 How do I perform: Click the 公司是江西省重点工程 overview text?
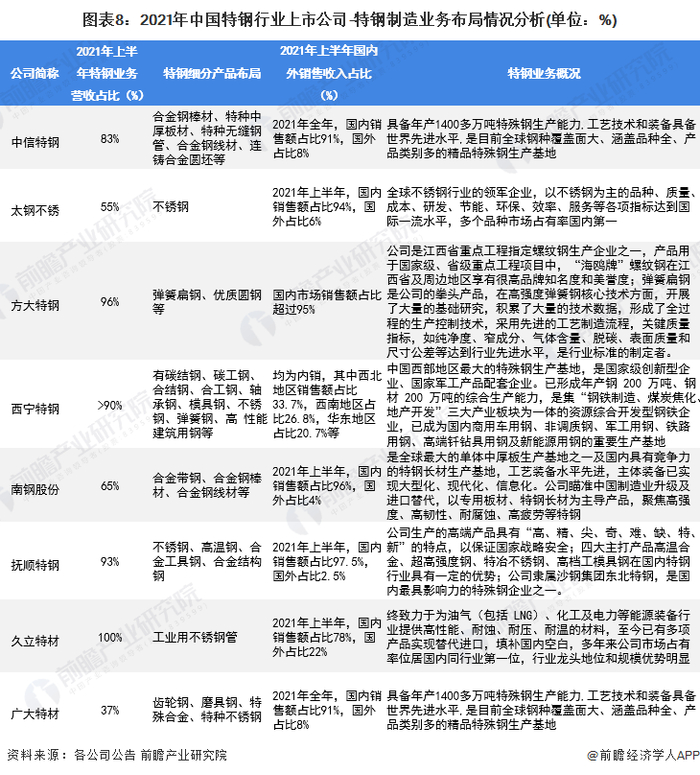(x=538, y=301)
